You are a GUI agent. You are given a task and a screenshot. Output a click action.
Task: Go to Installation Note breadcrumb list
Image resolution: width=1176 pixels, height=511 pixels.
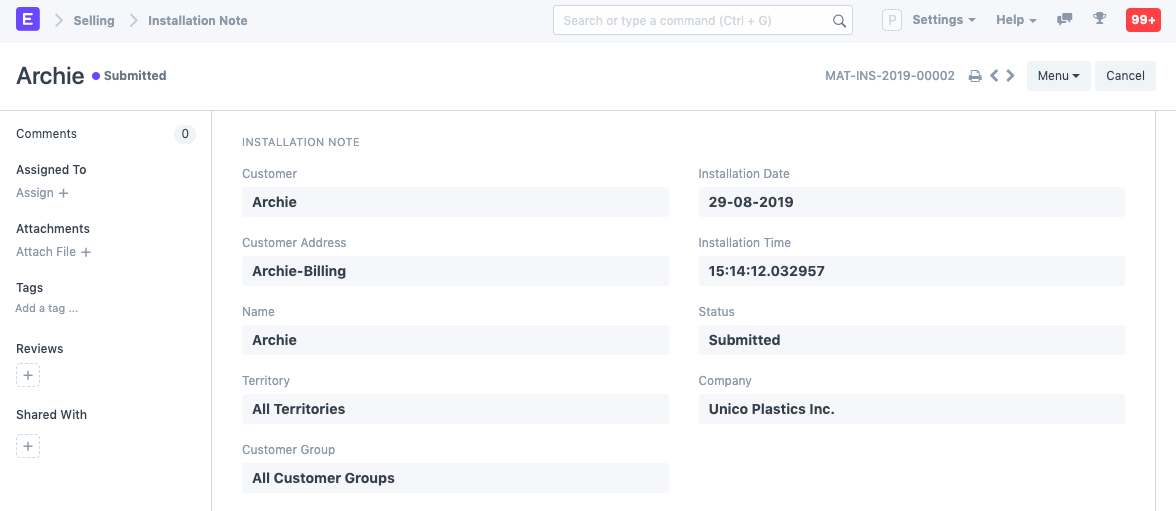pos(197,20)
